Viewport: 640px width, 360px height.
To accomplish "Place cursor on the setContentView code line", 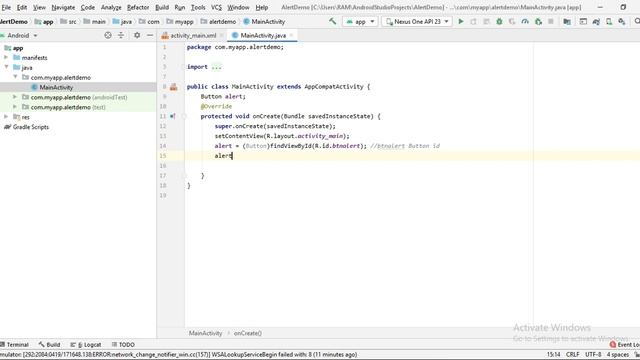I will pyautogui.click(x=282, y=136).
